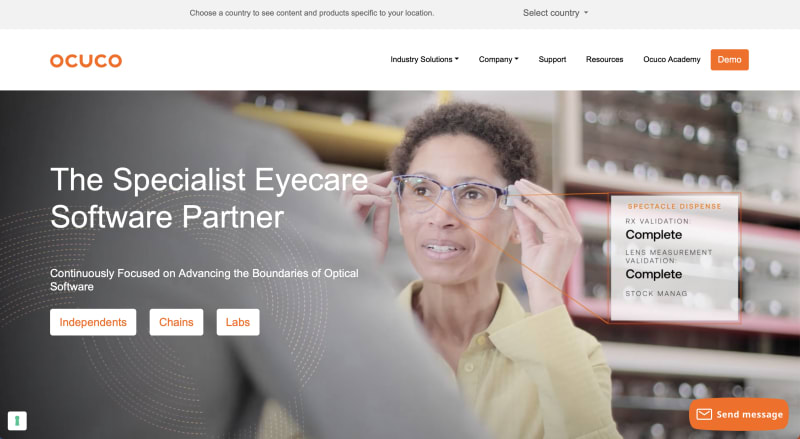Click the green accessibility icon at bottom left

17,421
